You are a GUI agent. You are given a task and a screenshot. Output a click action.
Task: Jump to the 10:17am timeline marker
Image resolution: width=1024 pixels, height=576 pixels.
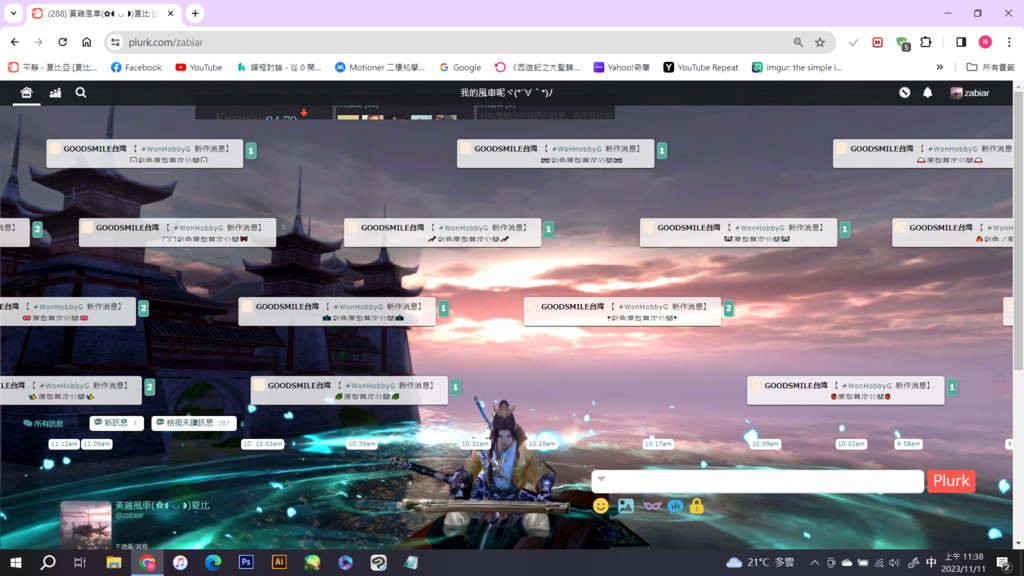[658, 443]
